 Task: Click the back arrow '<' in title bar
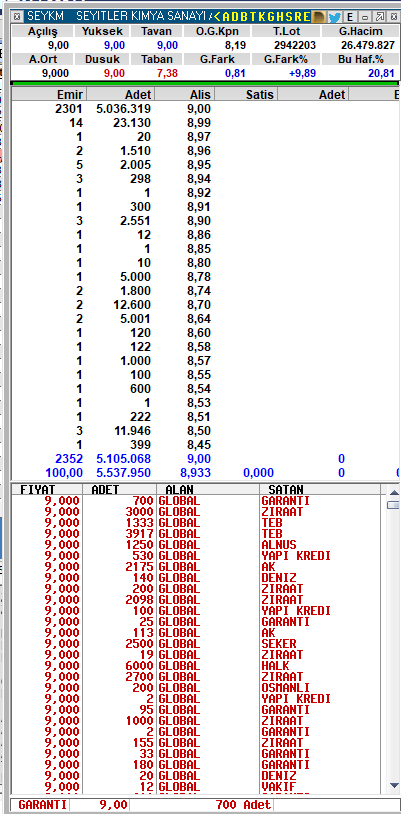pyautogui.click(x=217, y=17)
